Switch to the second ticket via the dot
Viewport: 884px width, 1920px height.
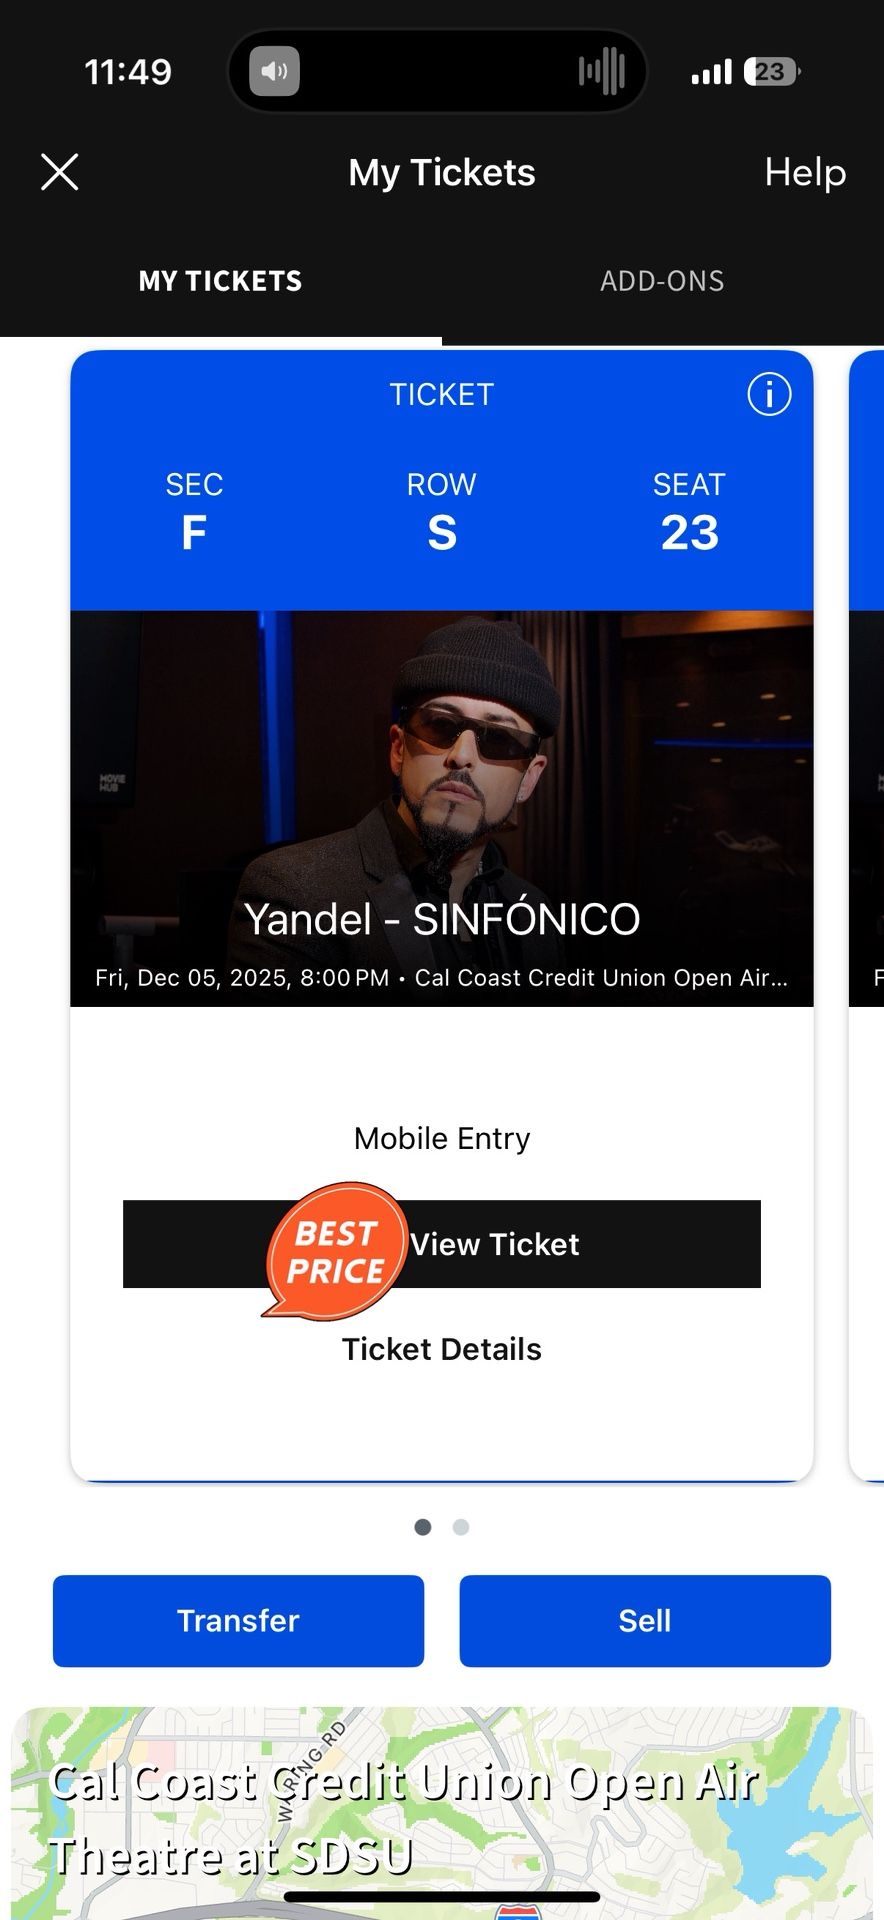click(x=461, y=1527)
